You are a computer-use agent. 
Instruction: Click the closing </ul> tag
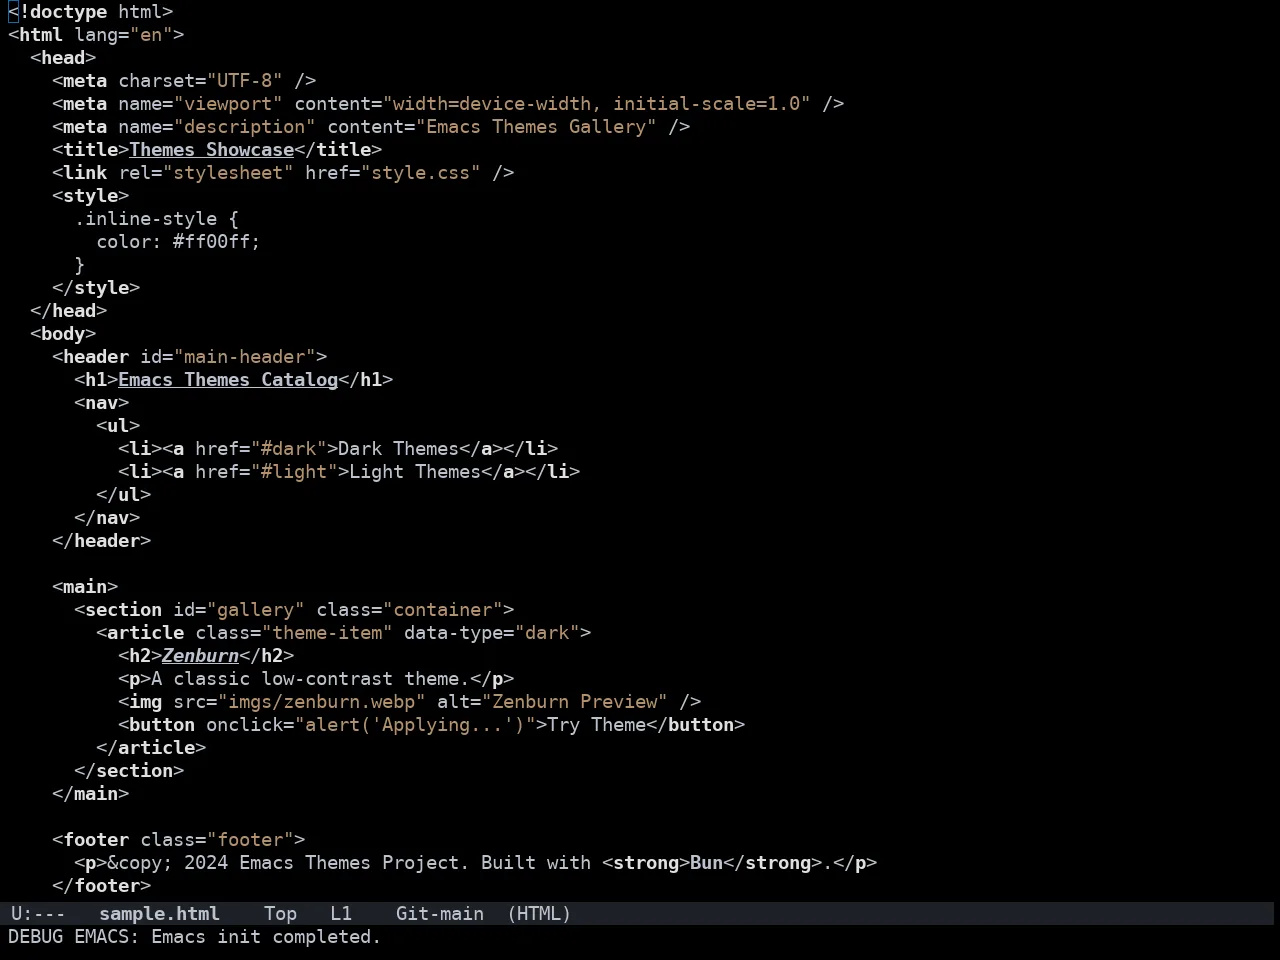click(x=123, y=495)
